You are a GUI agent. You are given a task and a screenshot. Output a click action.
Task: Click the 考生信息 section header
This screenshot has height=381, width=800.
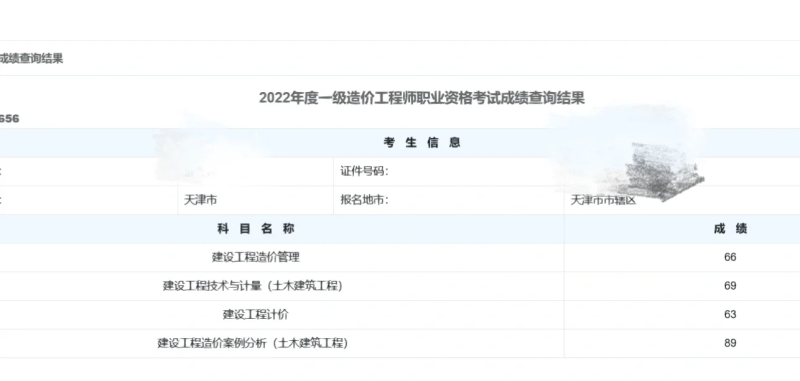tap(422, 142)
